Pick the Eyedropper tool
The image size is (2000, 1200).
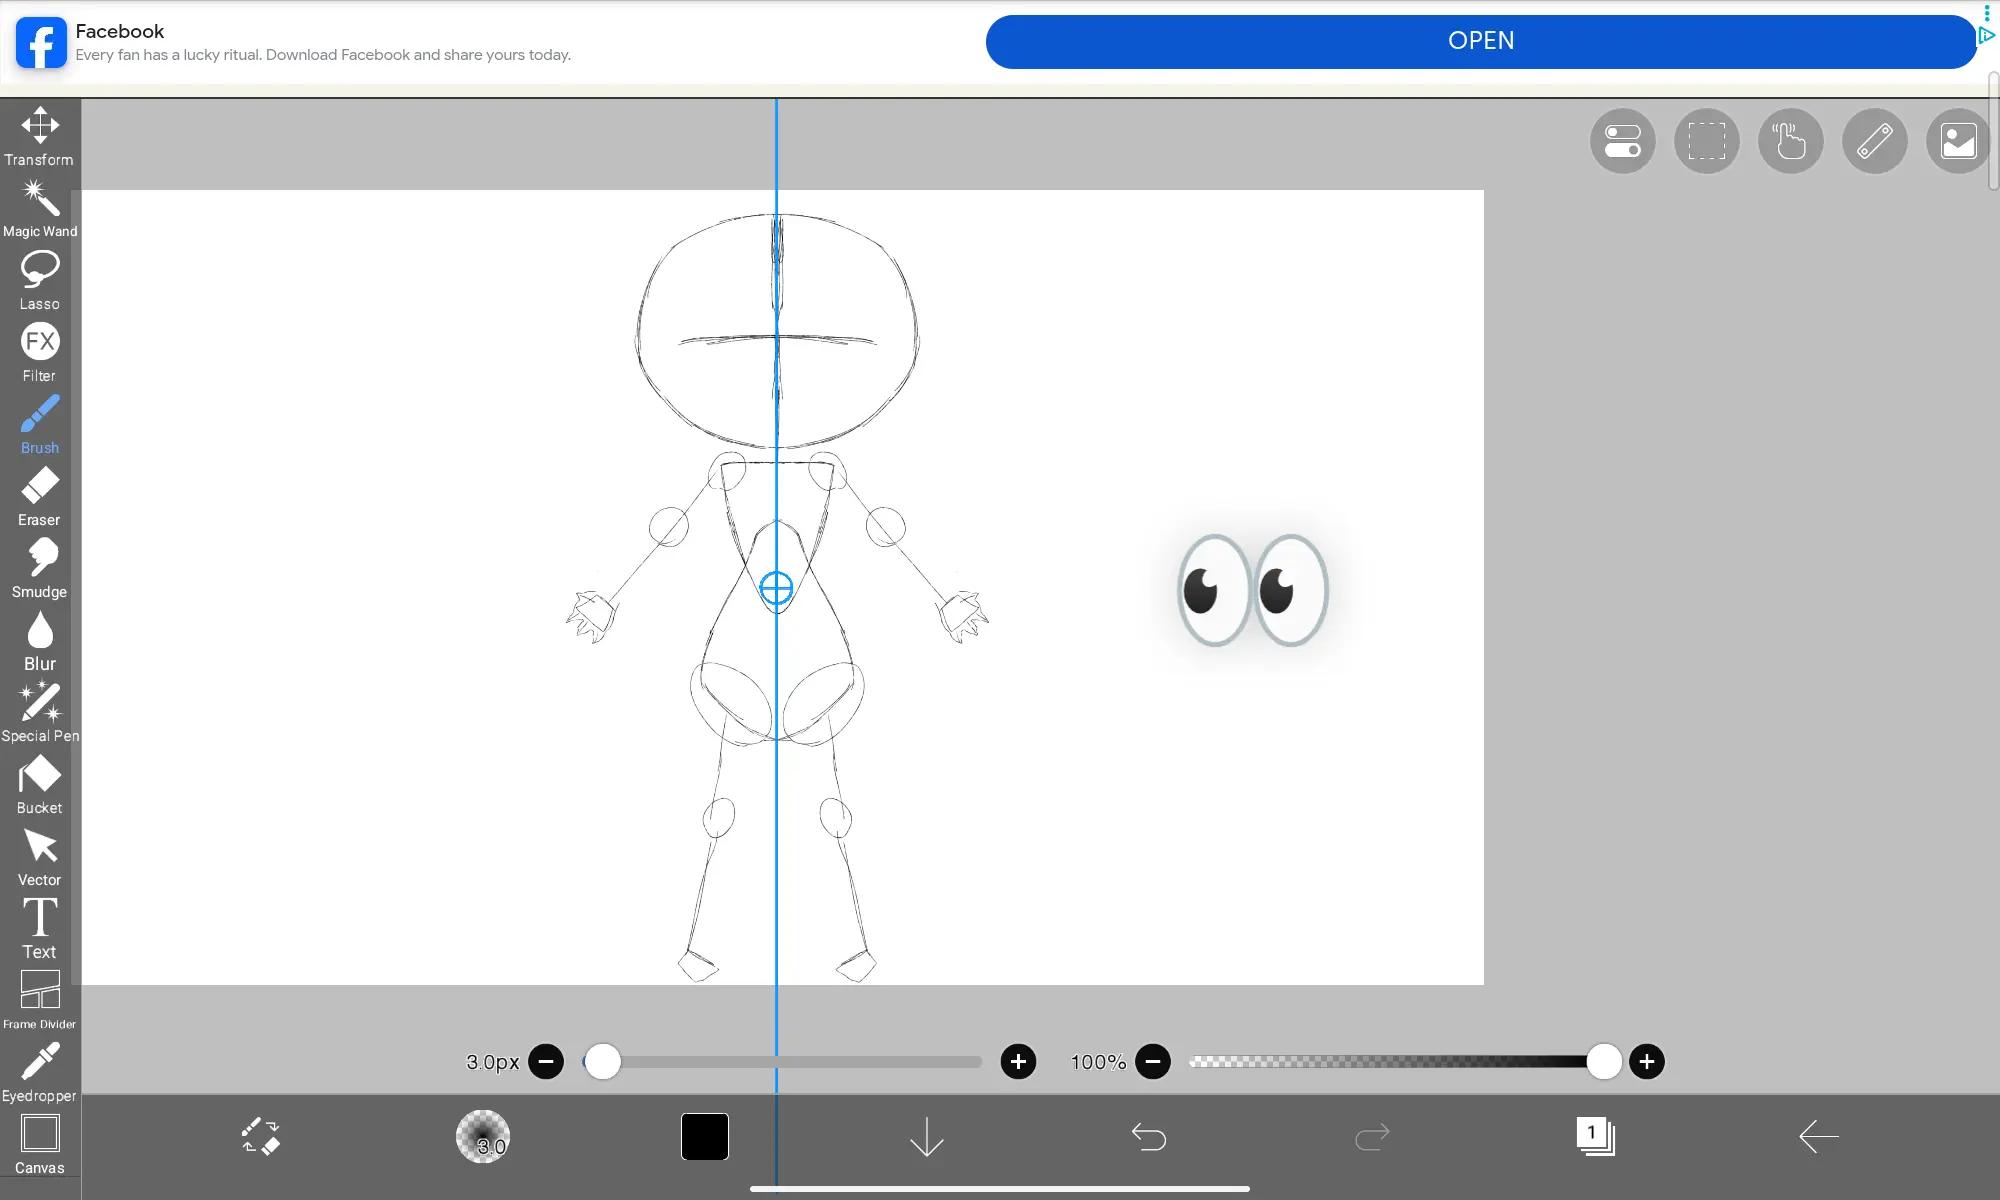click(40, 1073)
